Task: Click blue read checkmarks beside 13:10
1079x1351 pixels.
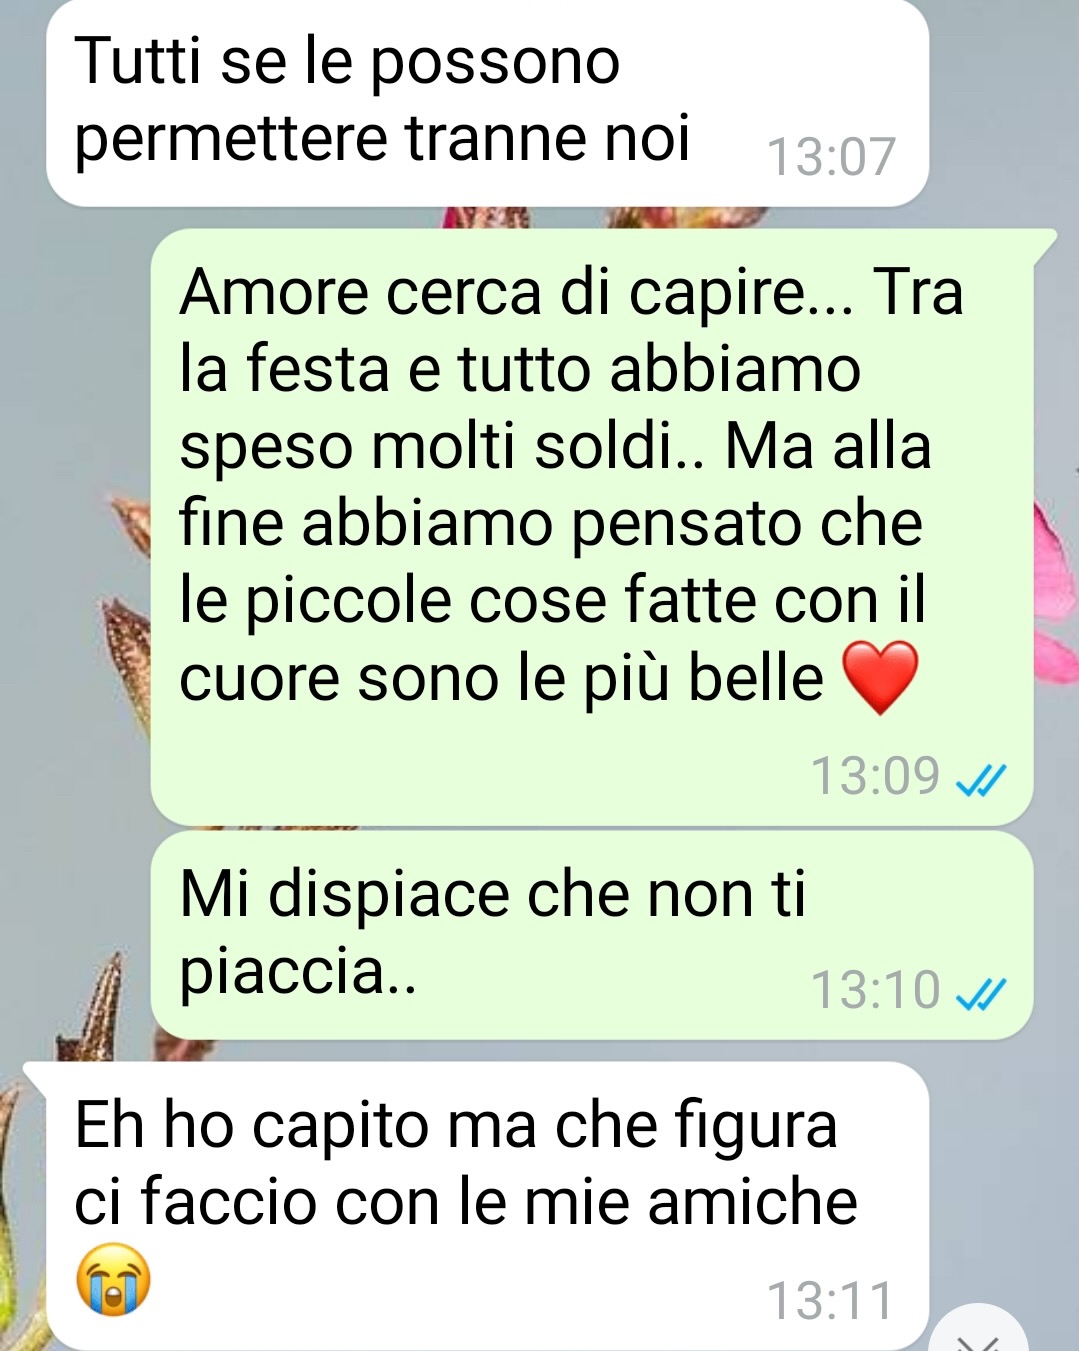Action: tap(981, 993)
